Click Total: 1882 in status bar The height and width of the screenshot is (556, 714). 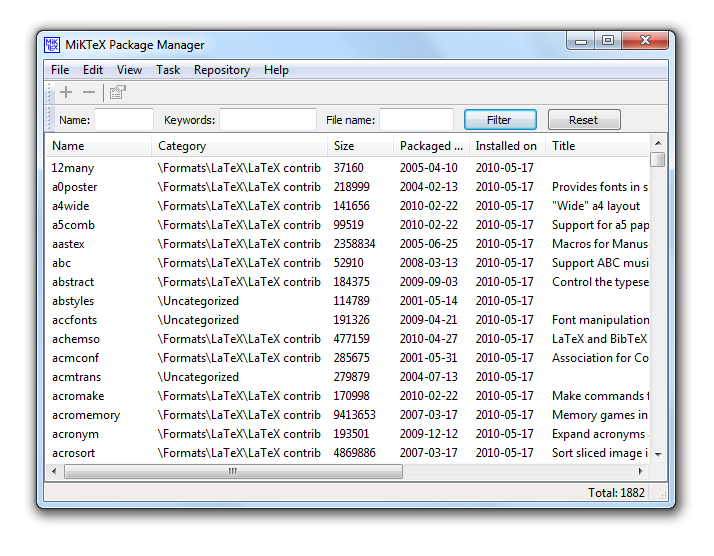tap(616, 493)
